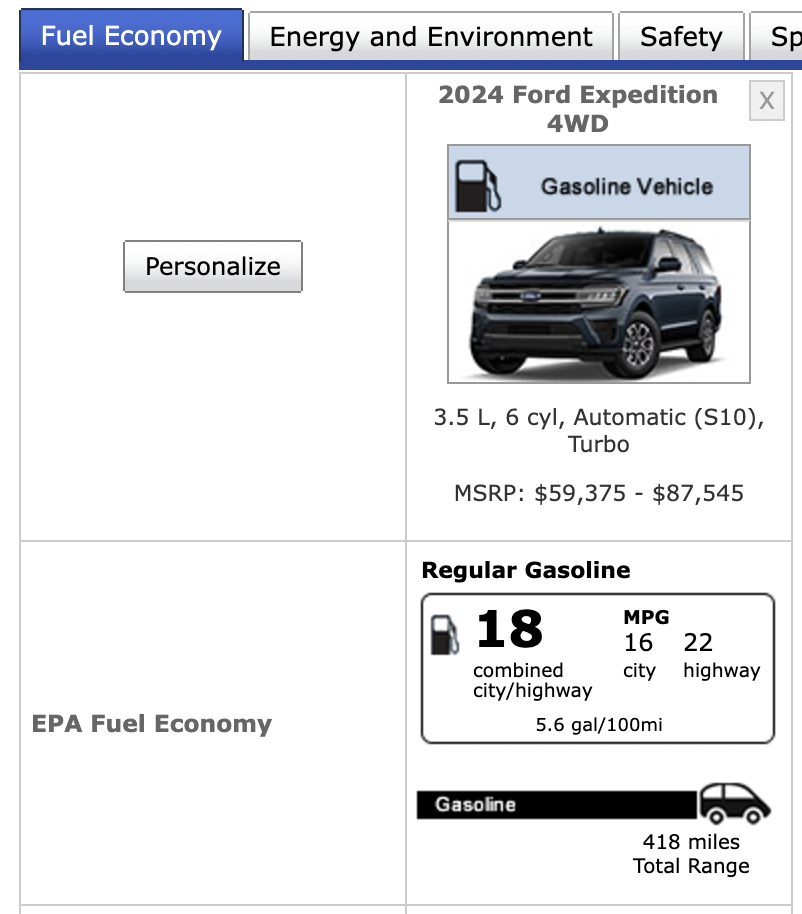Viewport: 802px width, 914px height.
Task: Click the 18 combined MPG figure
Action: click(509, 629)
